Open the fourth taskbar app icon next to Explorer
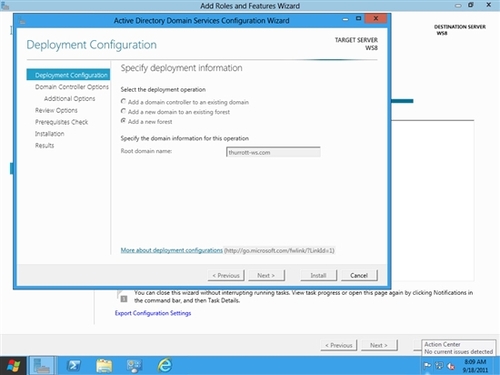500x375 pixels. [134, 366]
